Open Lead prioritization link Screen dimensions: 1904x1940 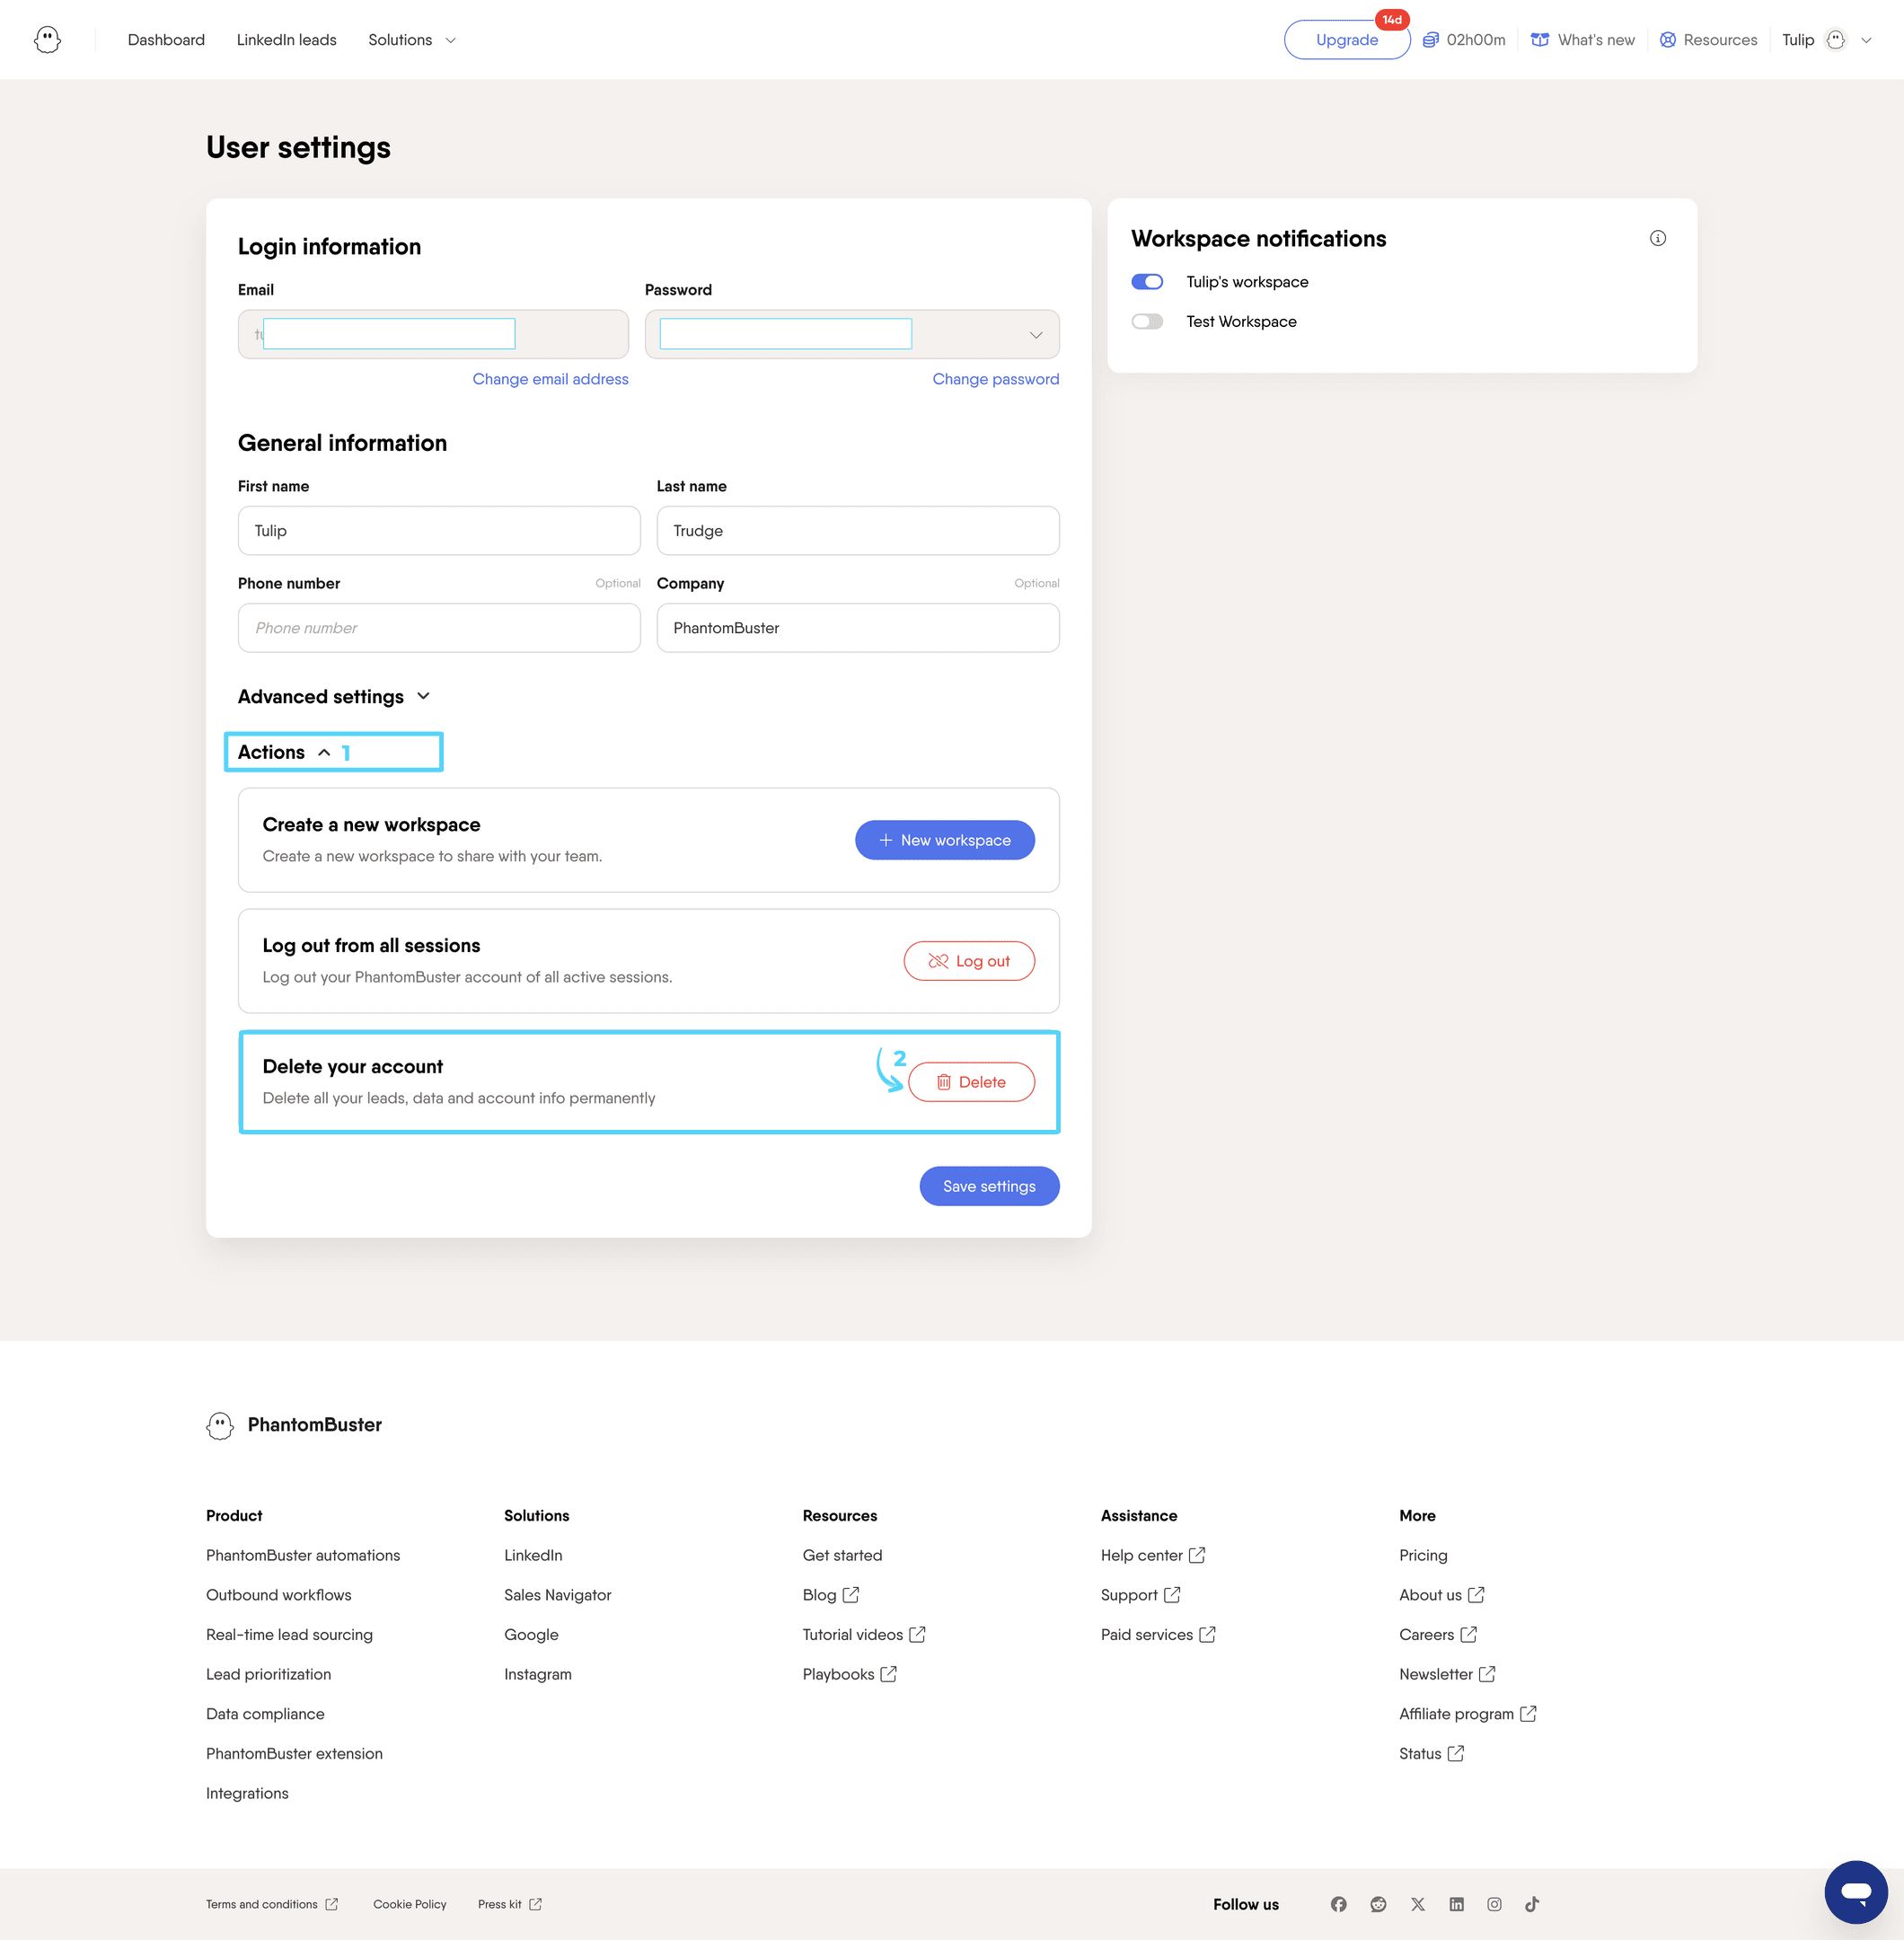click(268, 1674)
